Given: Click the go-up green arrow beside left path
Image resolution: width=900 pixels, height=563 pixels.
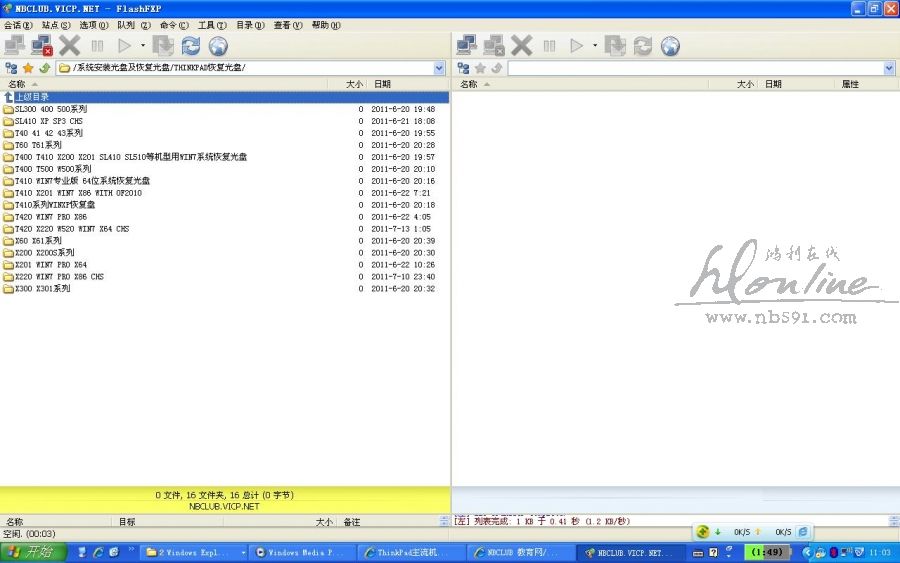Looking at the screenshot, I should click(x=45, y=68).
